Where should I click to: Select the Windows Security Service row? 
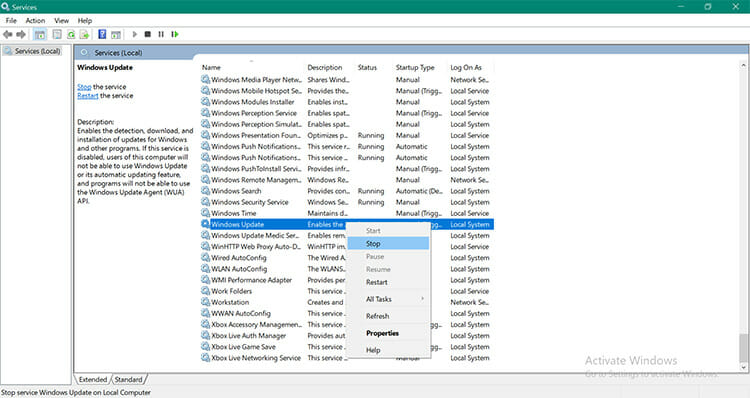[347, 202]
